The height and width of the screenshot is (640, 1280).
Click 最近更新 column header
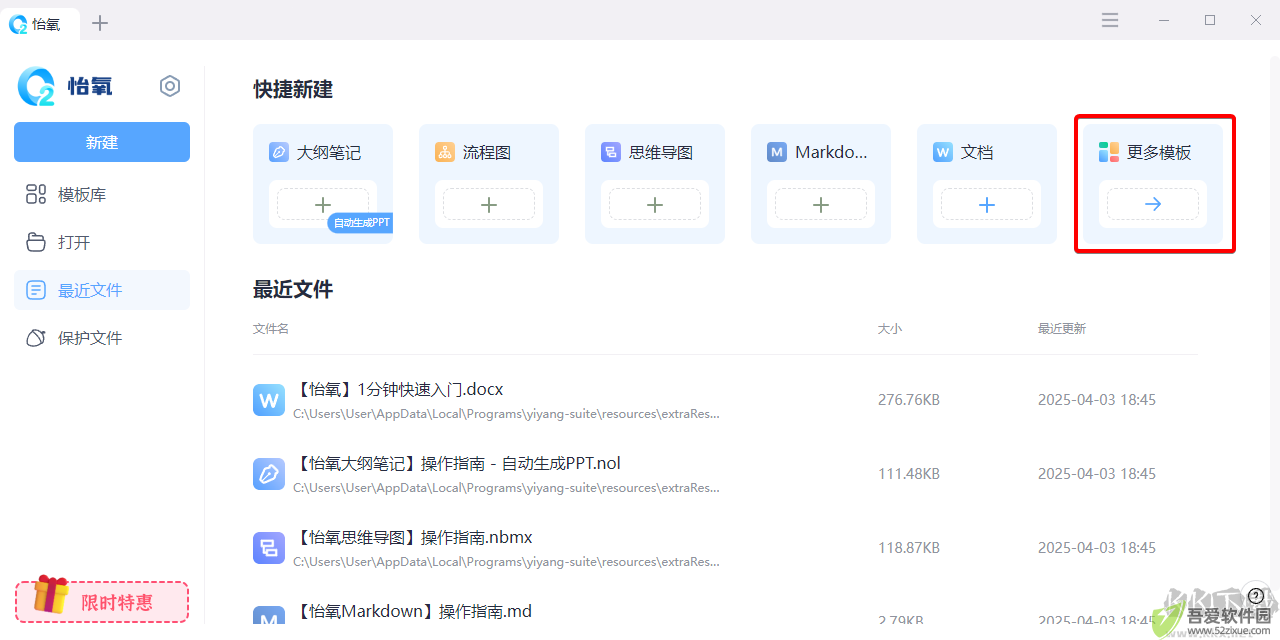(x=1062, y=328)
